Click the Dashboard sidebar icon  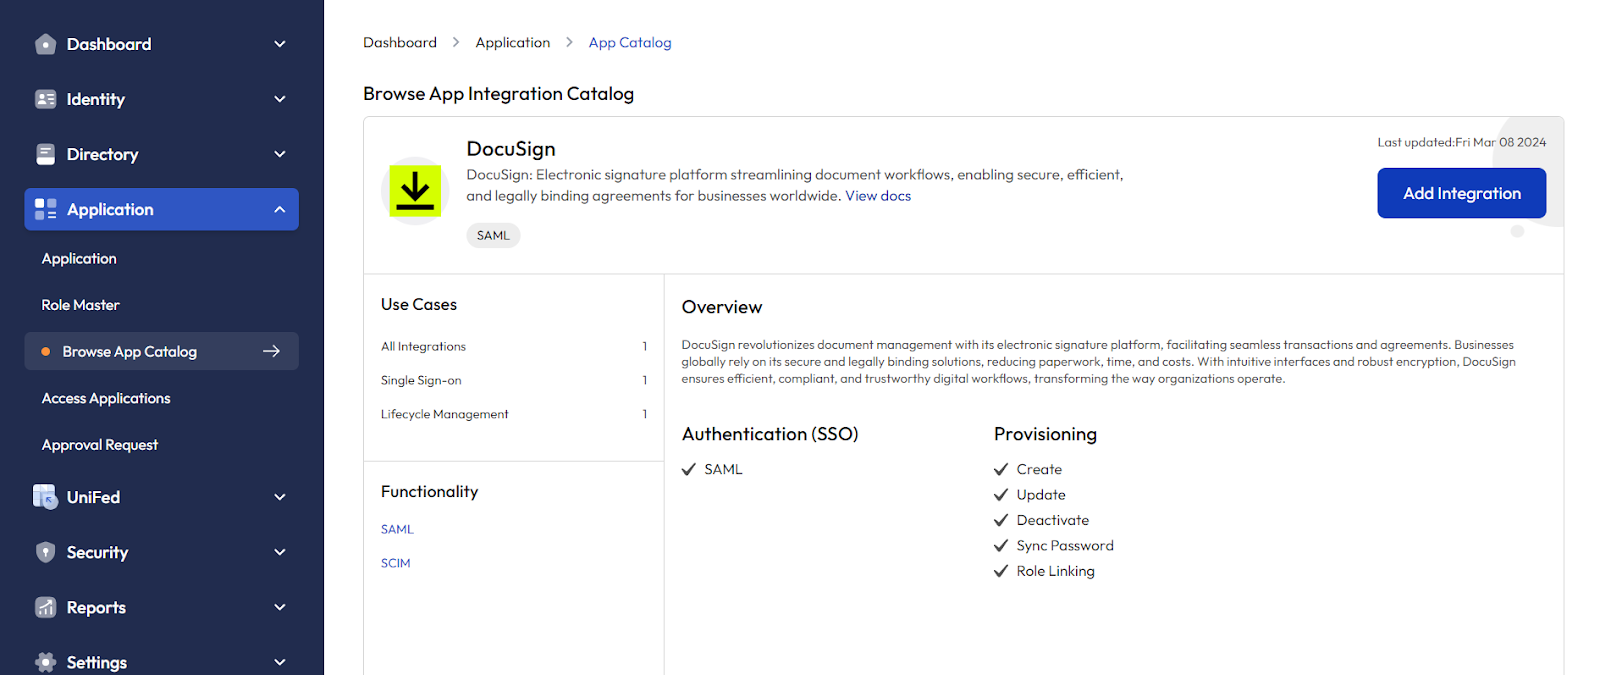pyautogui.click(x=45, y=44)
